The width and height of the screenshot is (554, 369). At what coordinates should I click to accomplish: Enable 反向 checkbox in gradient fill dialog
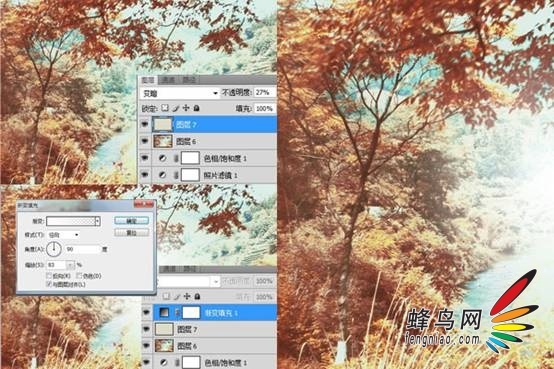[x=49, y=275]
